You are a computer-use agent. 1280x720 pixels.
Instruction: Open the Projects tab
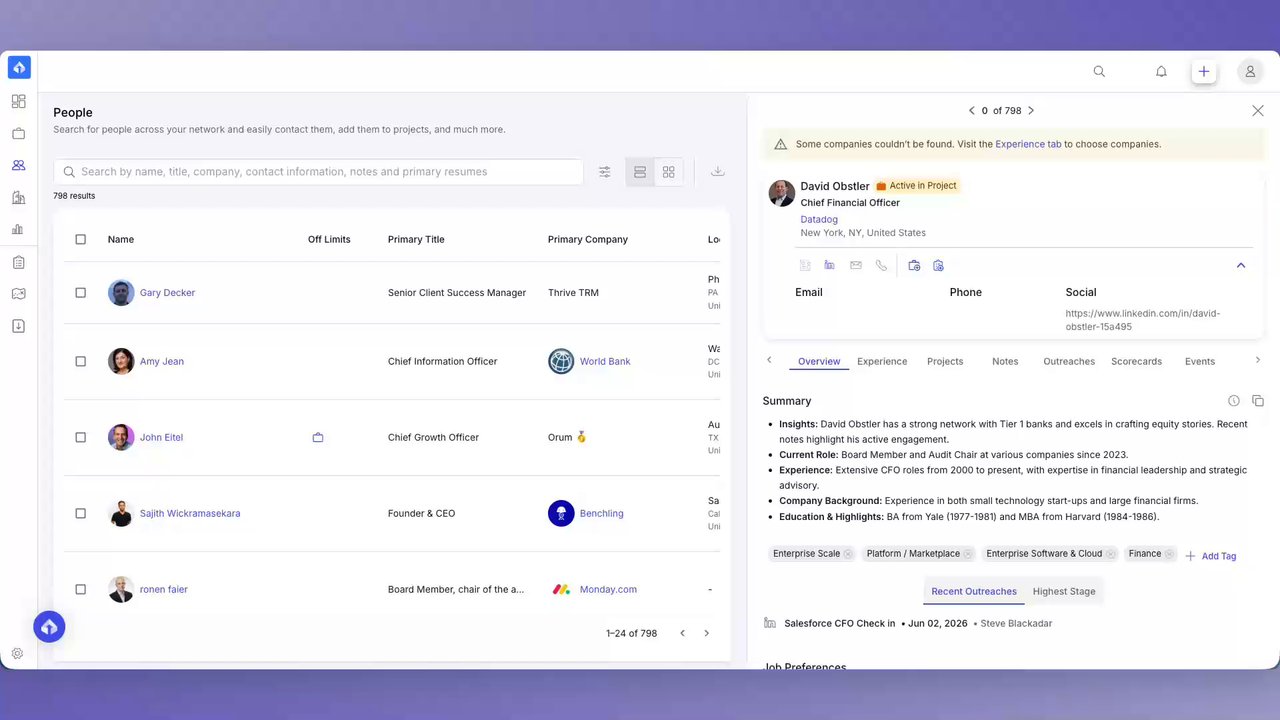pos(945,361)
